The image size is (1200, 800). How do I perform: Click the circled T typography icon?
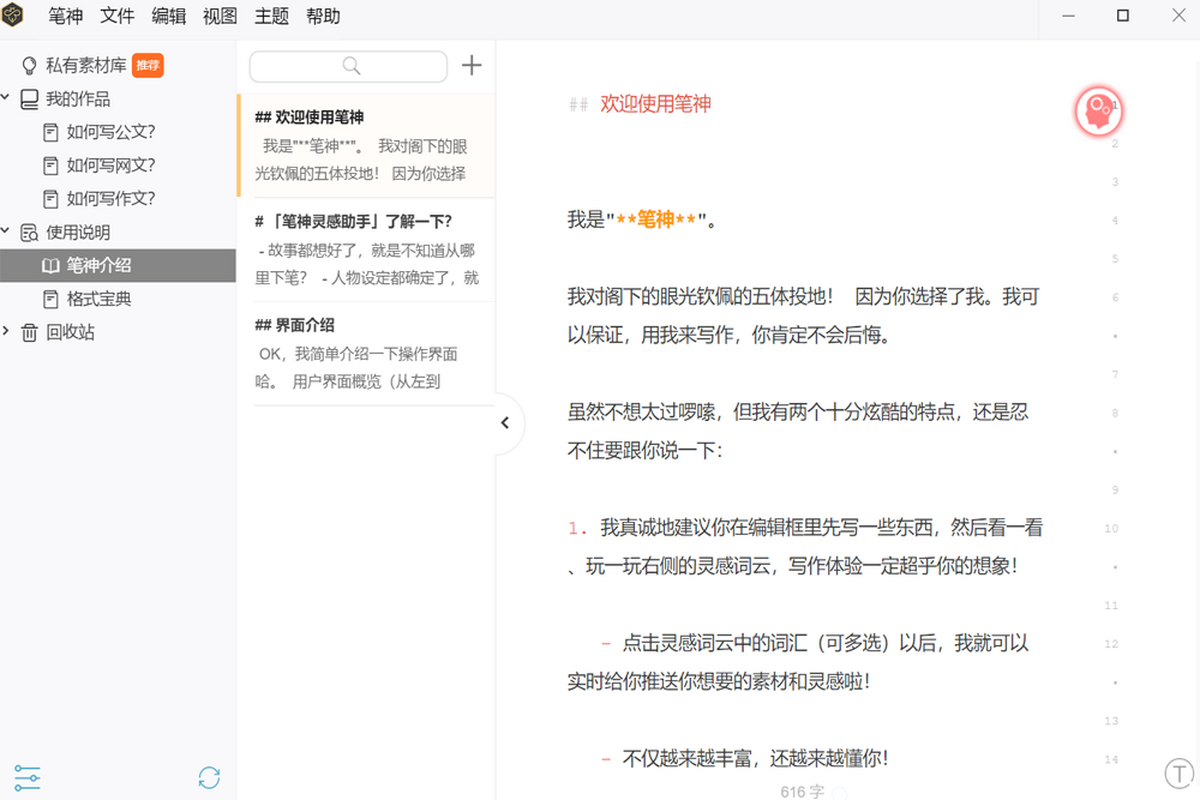click(x=1180, y=773)
